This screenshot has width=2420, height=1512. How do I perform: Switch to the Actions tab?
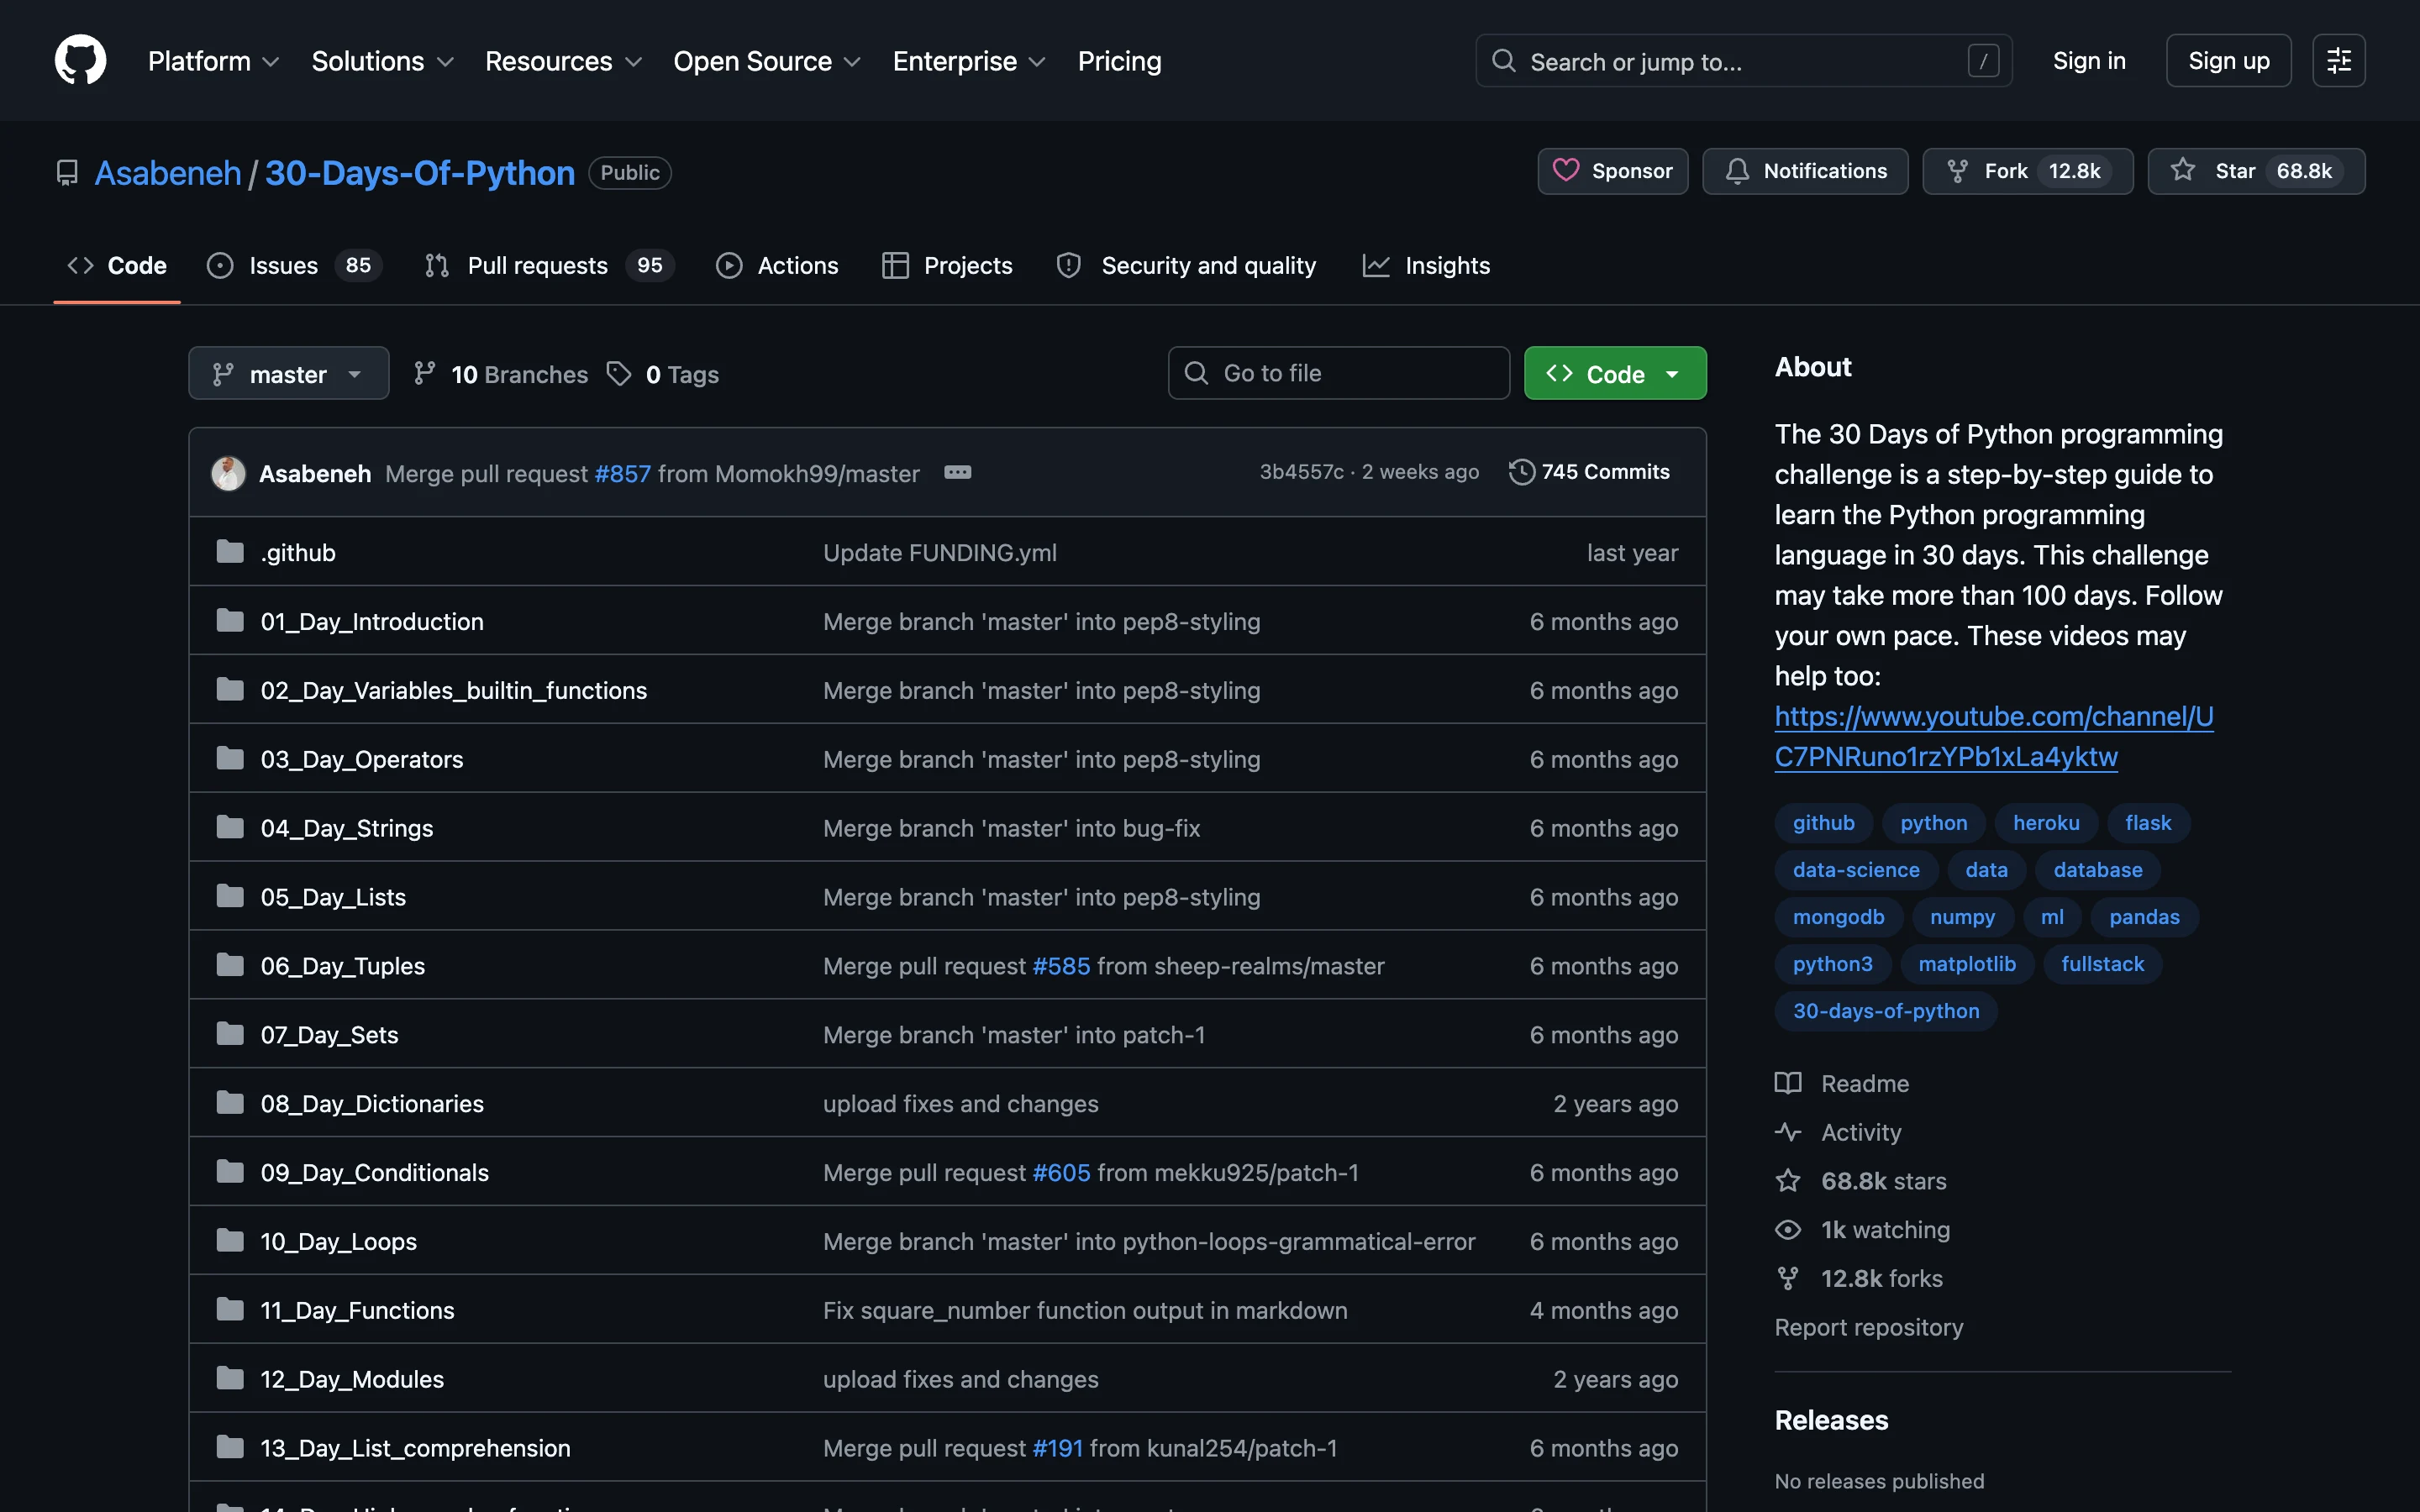pyautogui.click(x=777, y=265)
